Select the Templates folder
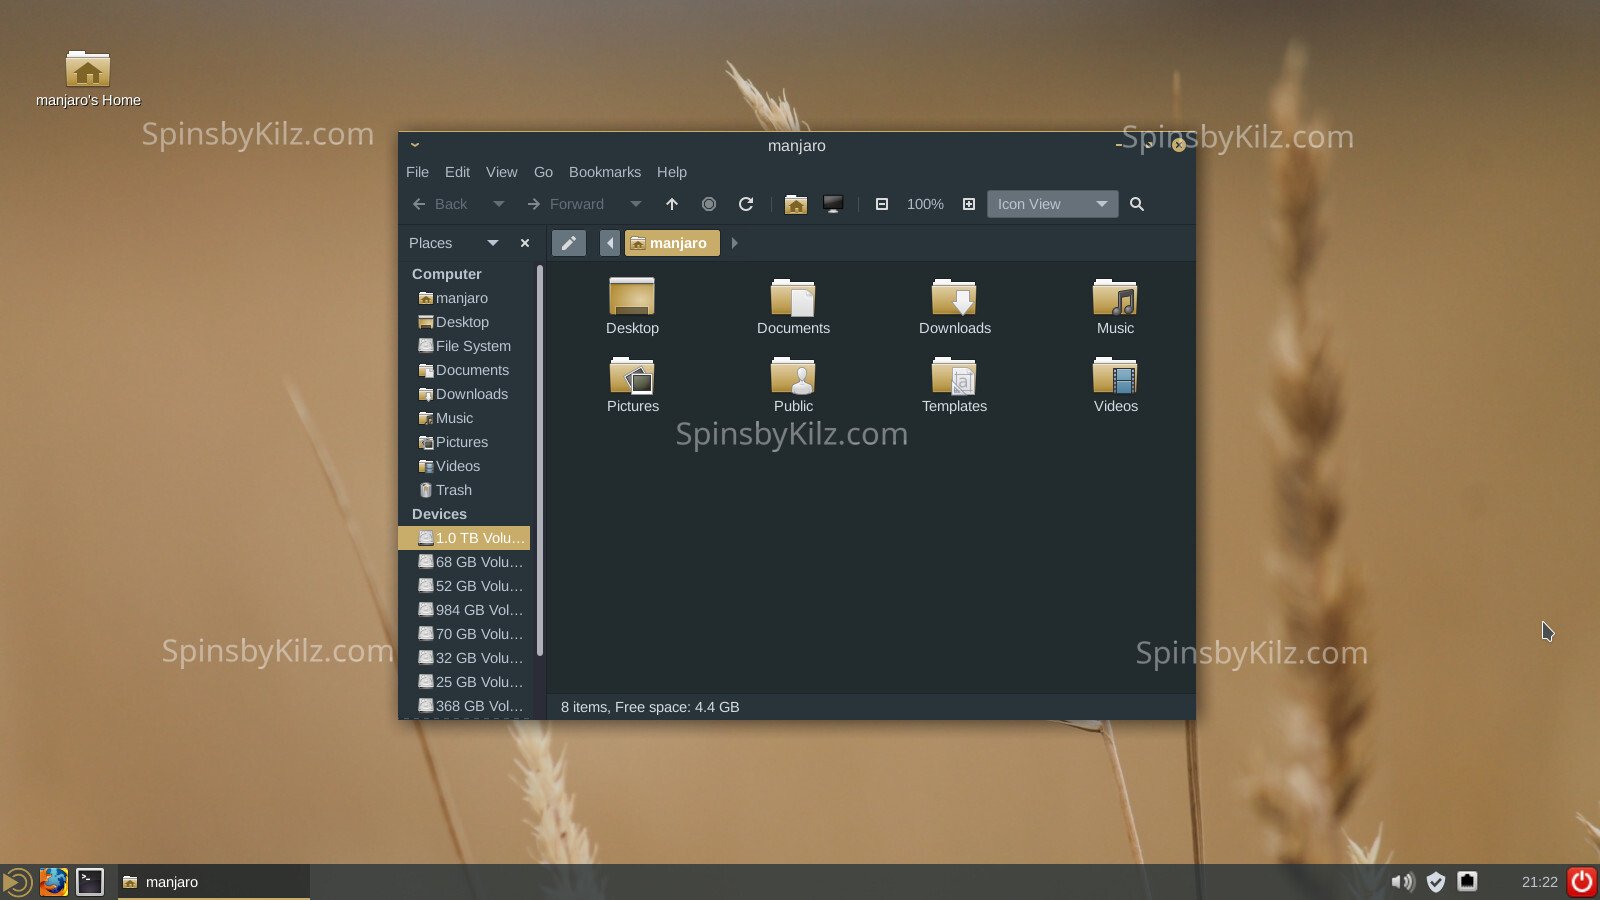The height and width of the screenshot is (900, 1600). pyautogui.click(x=954, y=385)
